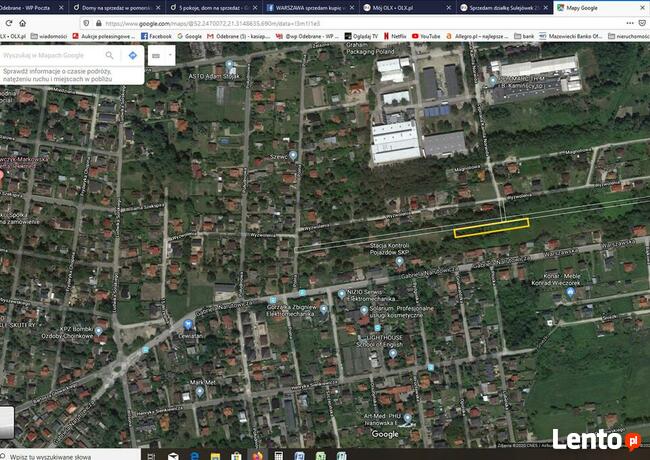Open the 'nieruchomosci' bookmarks folder
Image resolution: width=650 pixels, height=460 pixels.
click(x=629, y=36)
